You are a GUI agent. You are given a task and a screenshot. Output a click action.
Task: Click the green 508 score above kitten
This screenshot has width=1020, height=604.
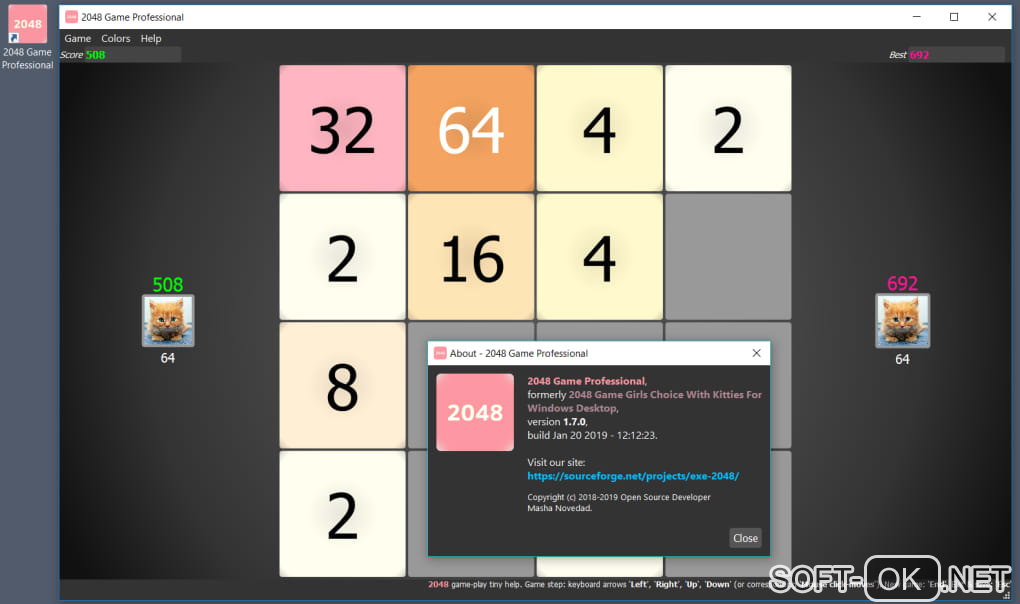(168, 284)
